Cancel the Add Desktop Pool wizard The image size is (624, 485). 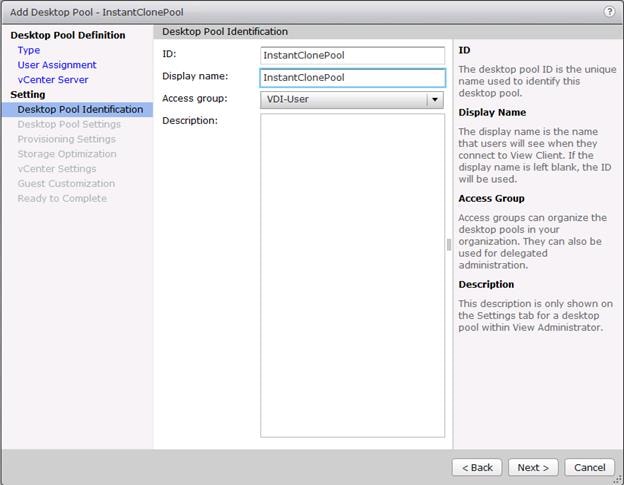[x=589, y=467]
